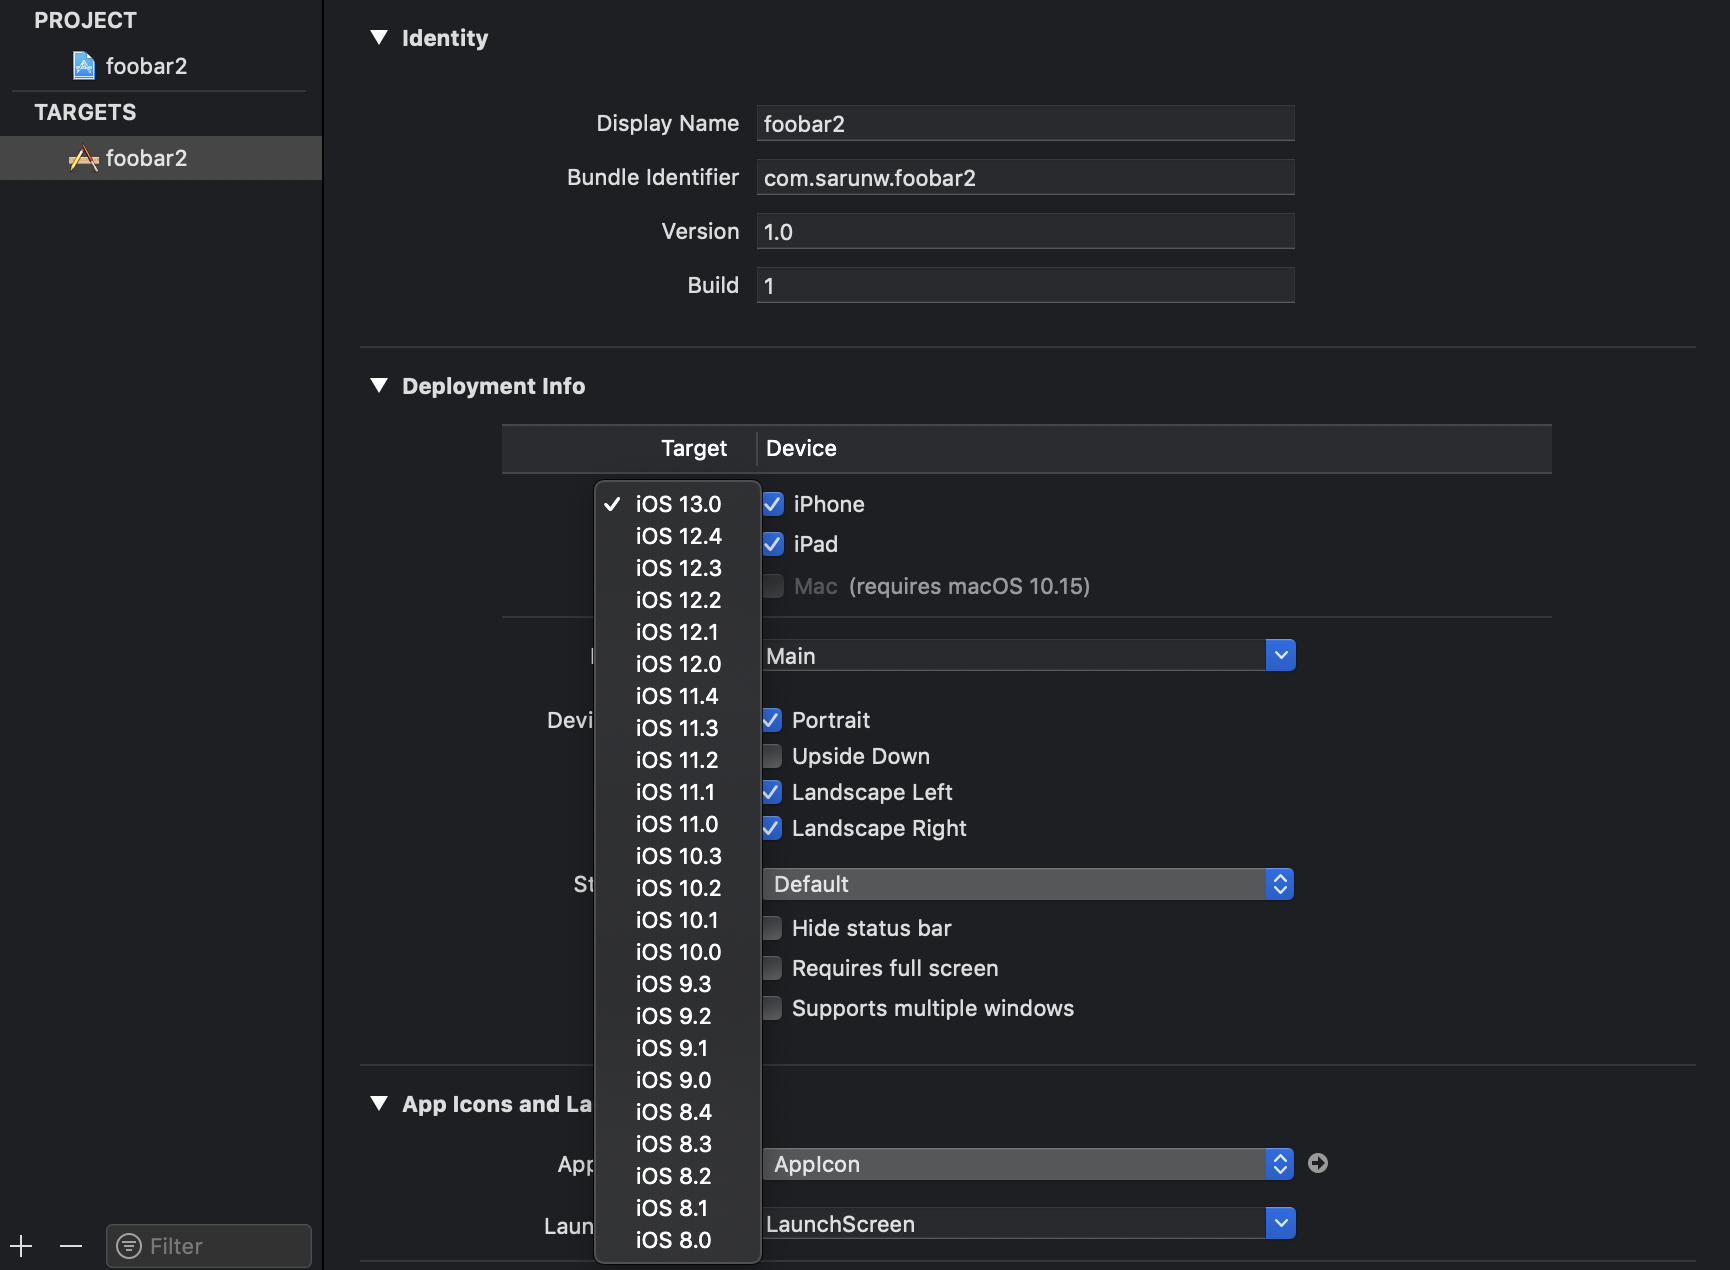Click the arrow icon next to AppIcon

[x=1318, y=1163]
